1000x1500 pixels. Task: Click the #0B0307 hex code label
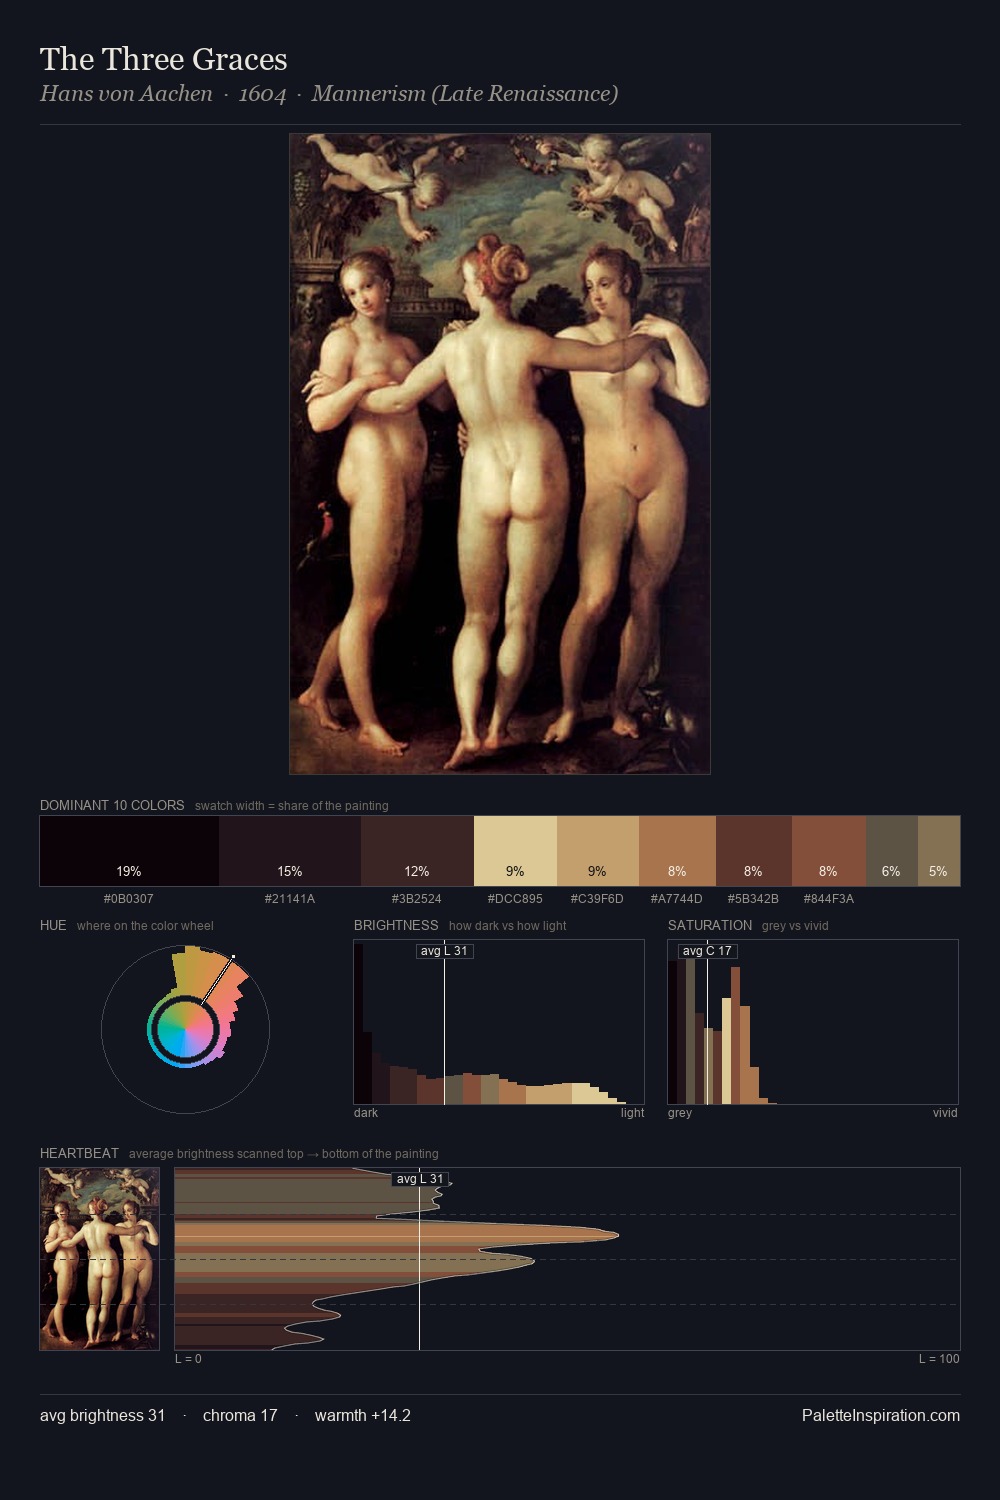click(129, 899)
